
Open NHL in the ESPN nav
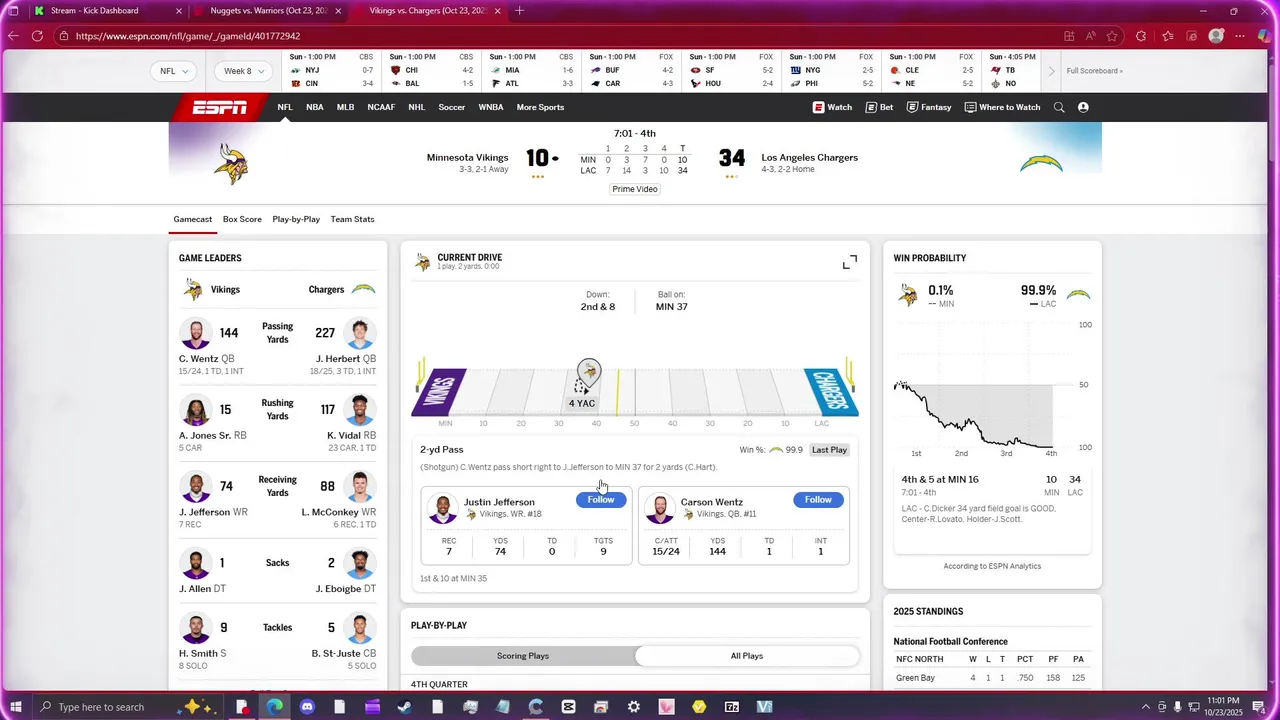click(x=416, y=107)
